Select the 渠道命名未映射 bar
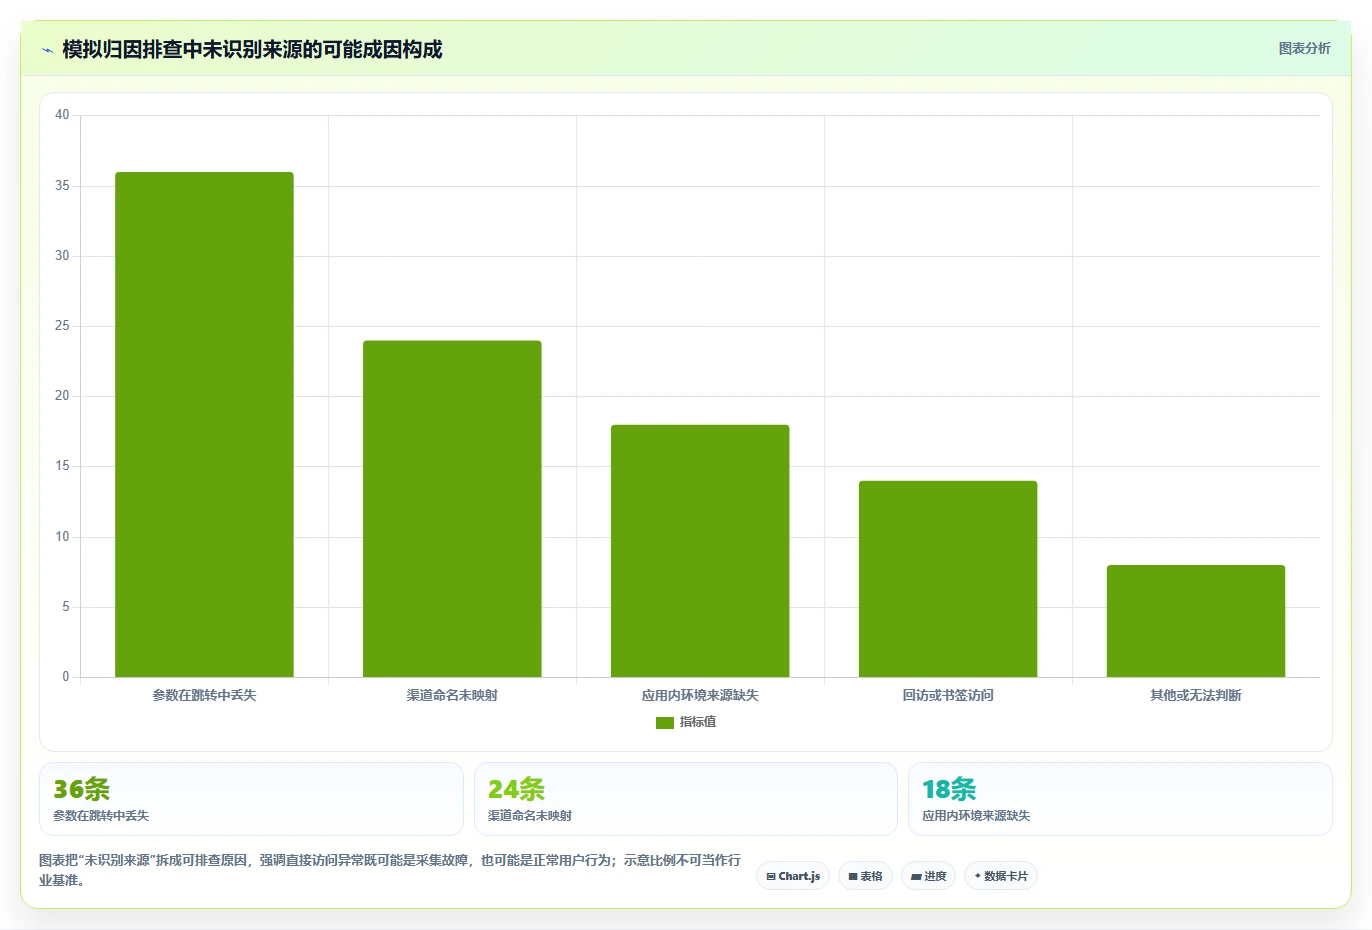Screen dimensions: 1372x930 (452, 508)
